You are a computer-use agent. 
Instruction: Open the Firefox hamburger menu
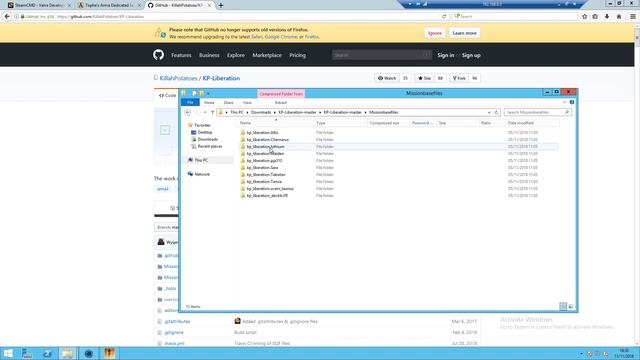[x=633, y=16]
